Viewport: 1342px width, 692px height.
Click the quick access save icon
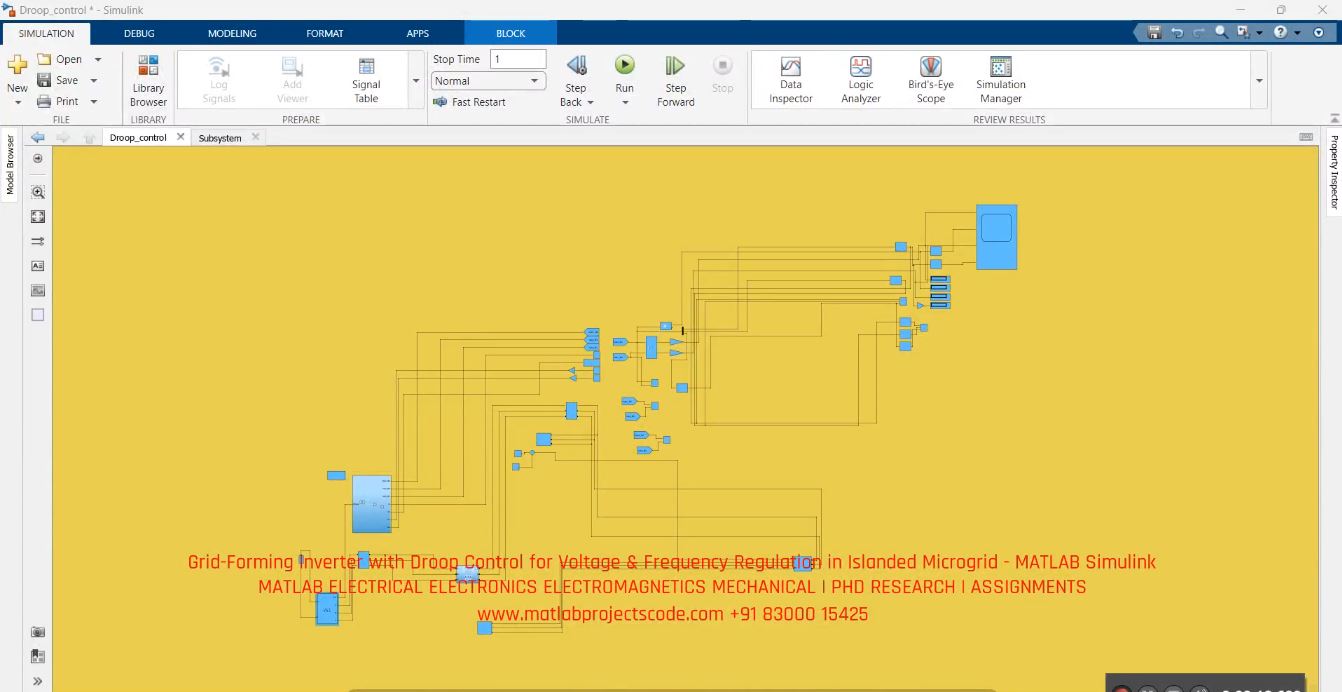[1154, 32]
